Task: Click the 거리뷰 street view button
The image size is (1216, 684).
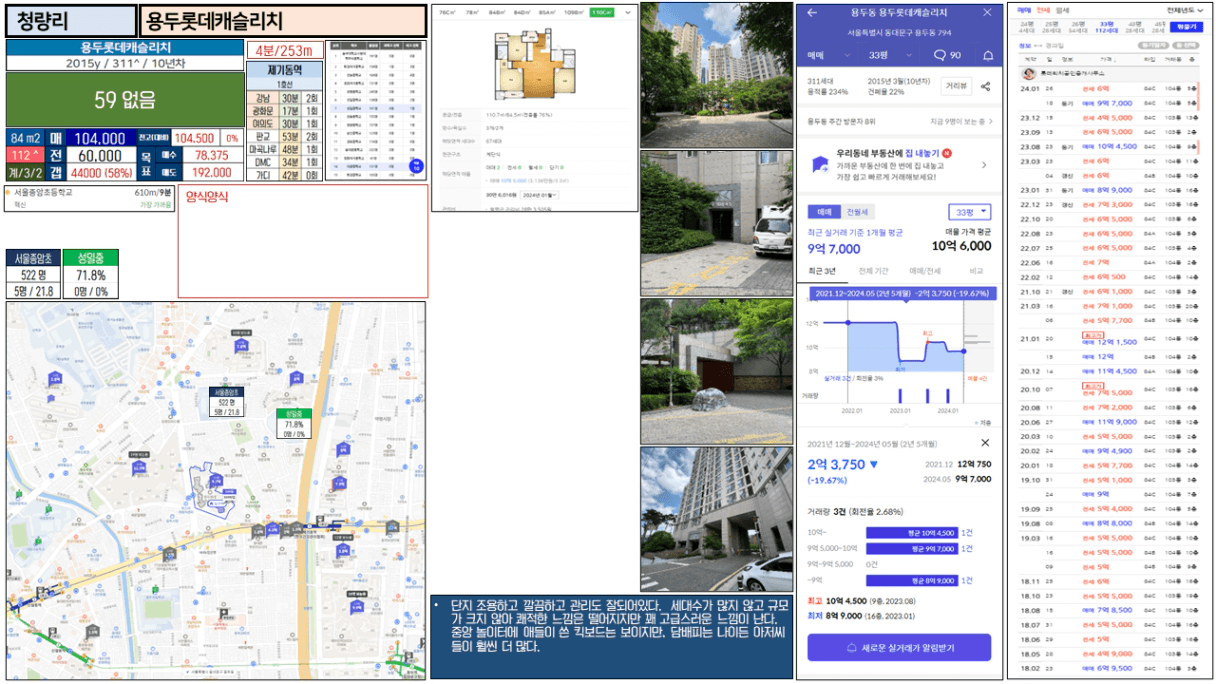Action: 956,87
